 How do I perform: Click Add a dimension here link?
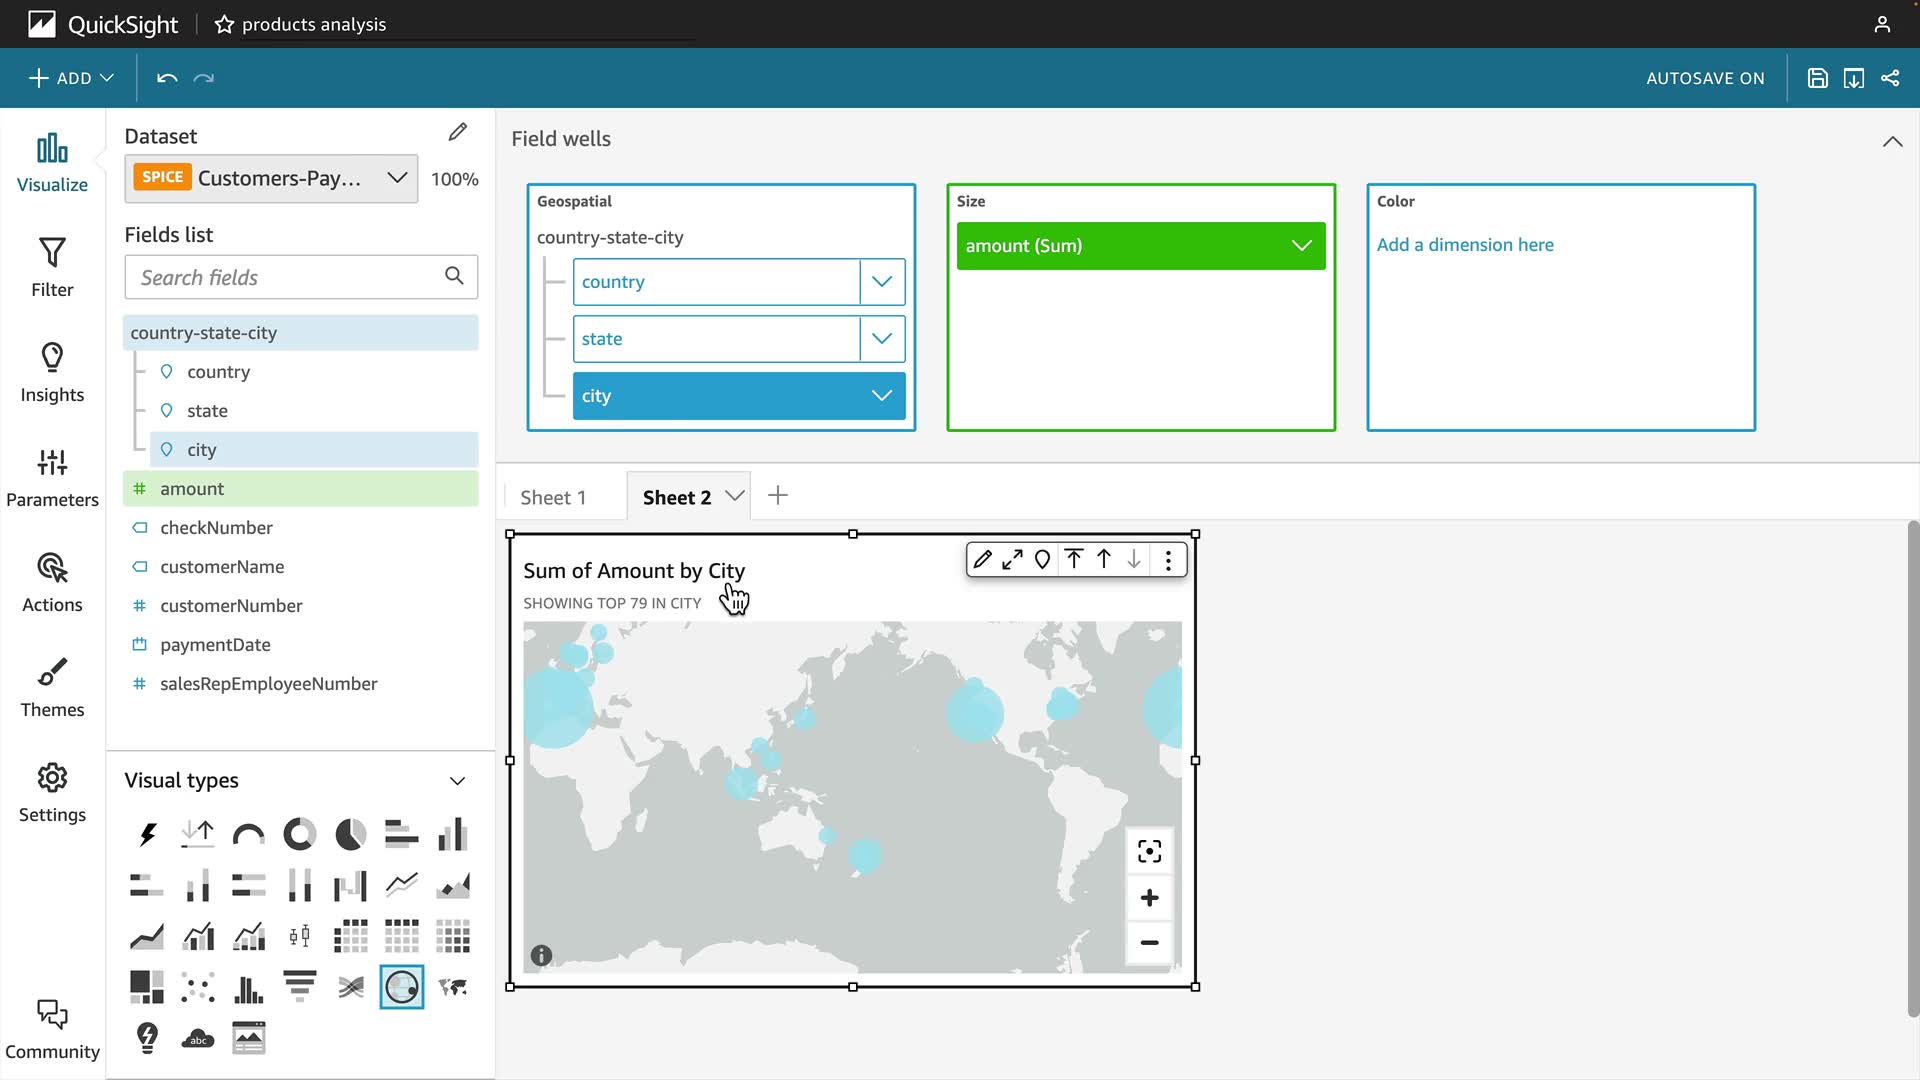[1464, 245]
